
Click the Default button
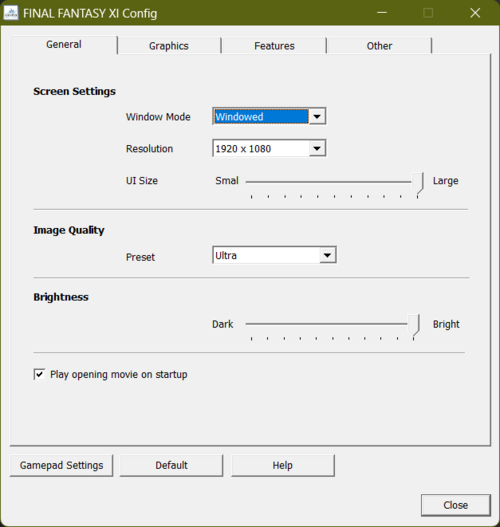[x=171, y=465]
